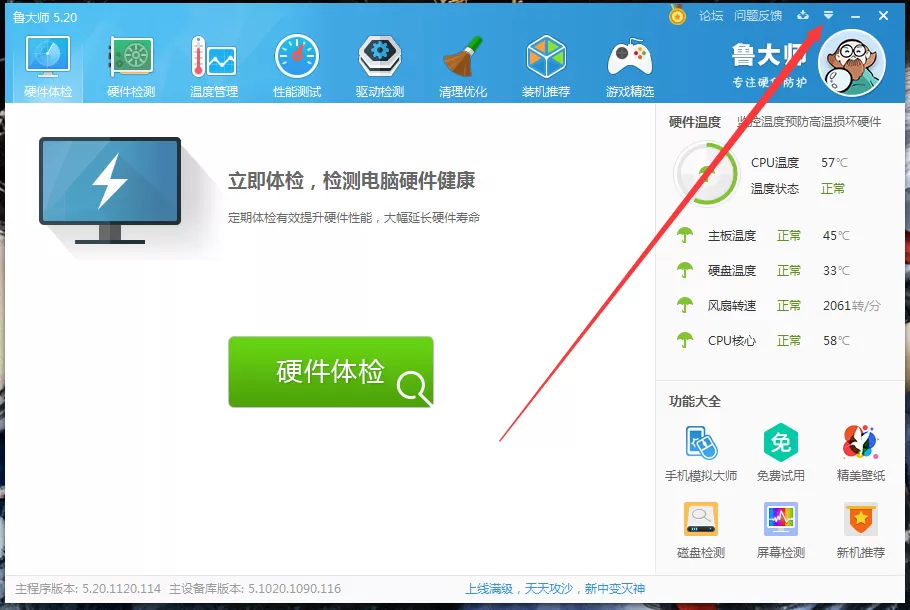Go to 驱动检测 tab

[380, 67]
